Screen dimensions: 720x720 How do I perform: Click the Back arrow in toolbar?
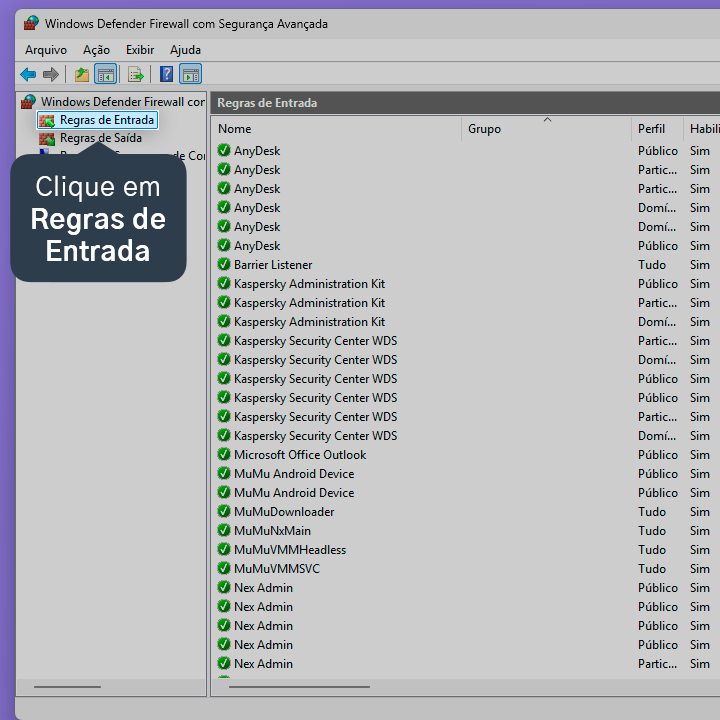point(28,74)
